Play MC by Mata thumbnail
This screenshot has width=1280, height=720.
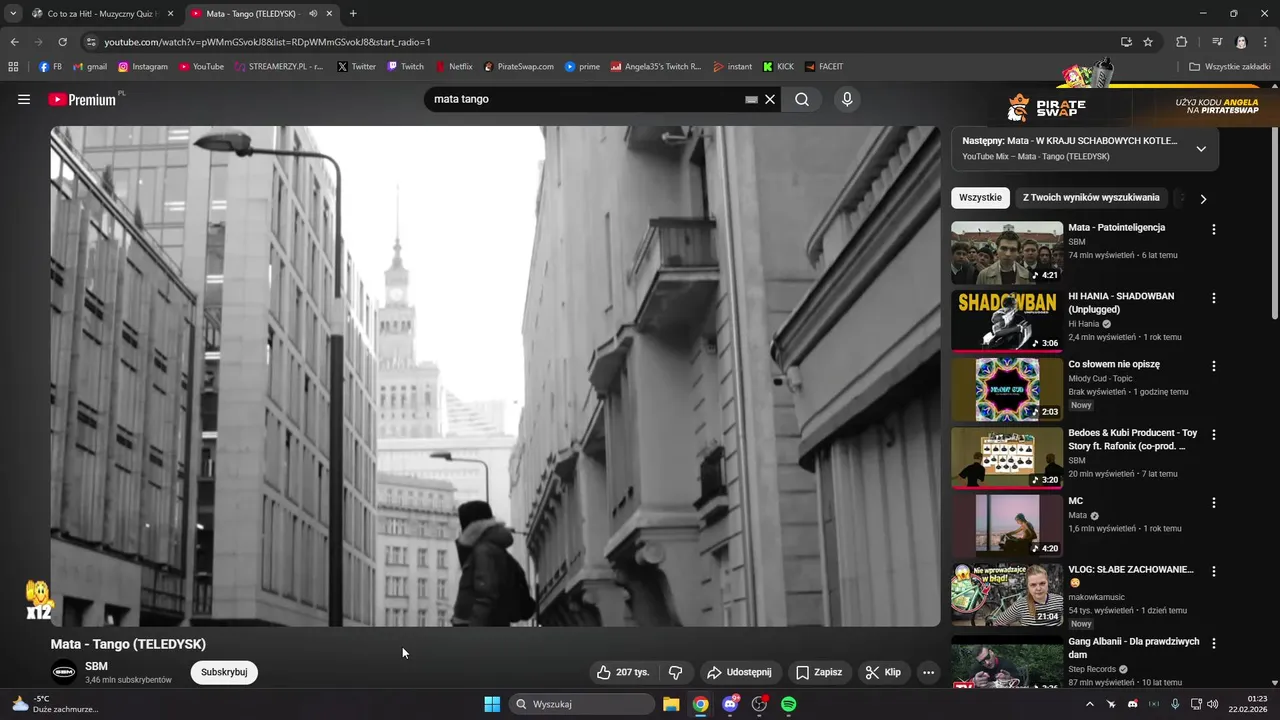pyautogui.click(x=1007, y=526)
